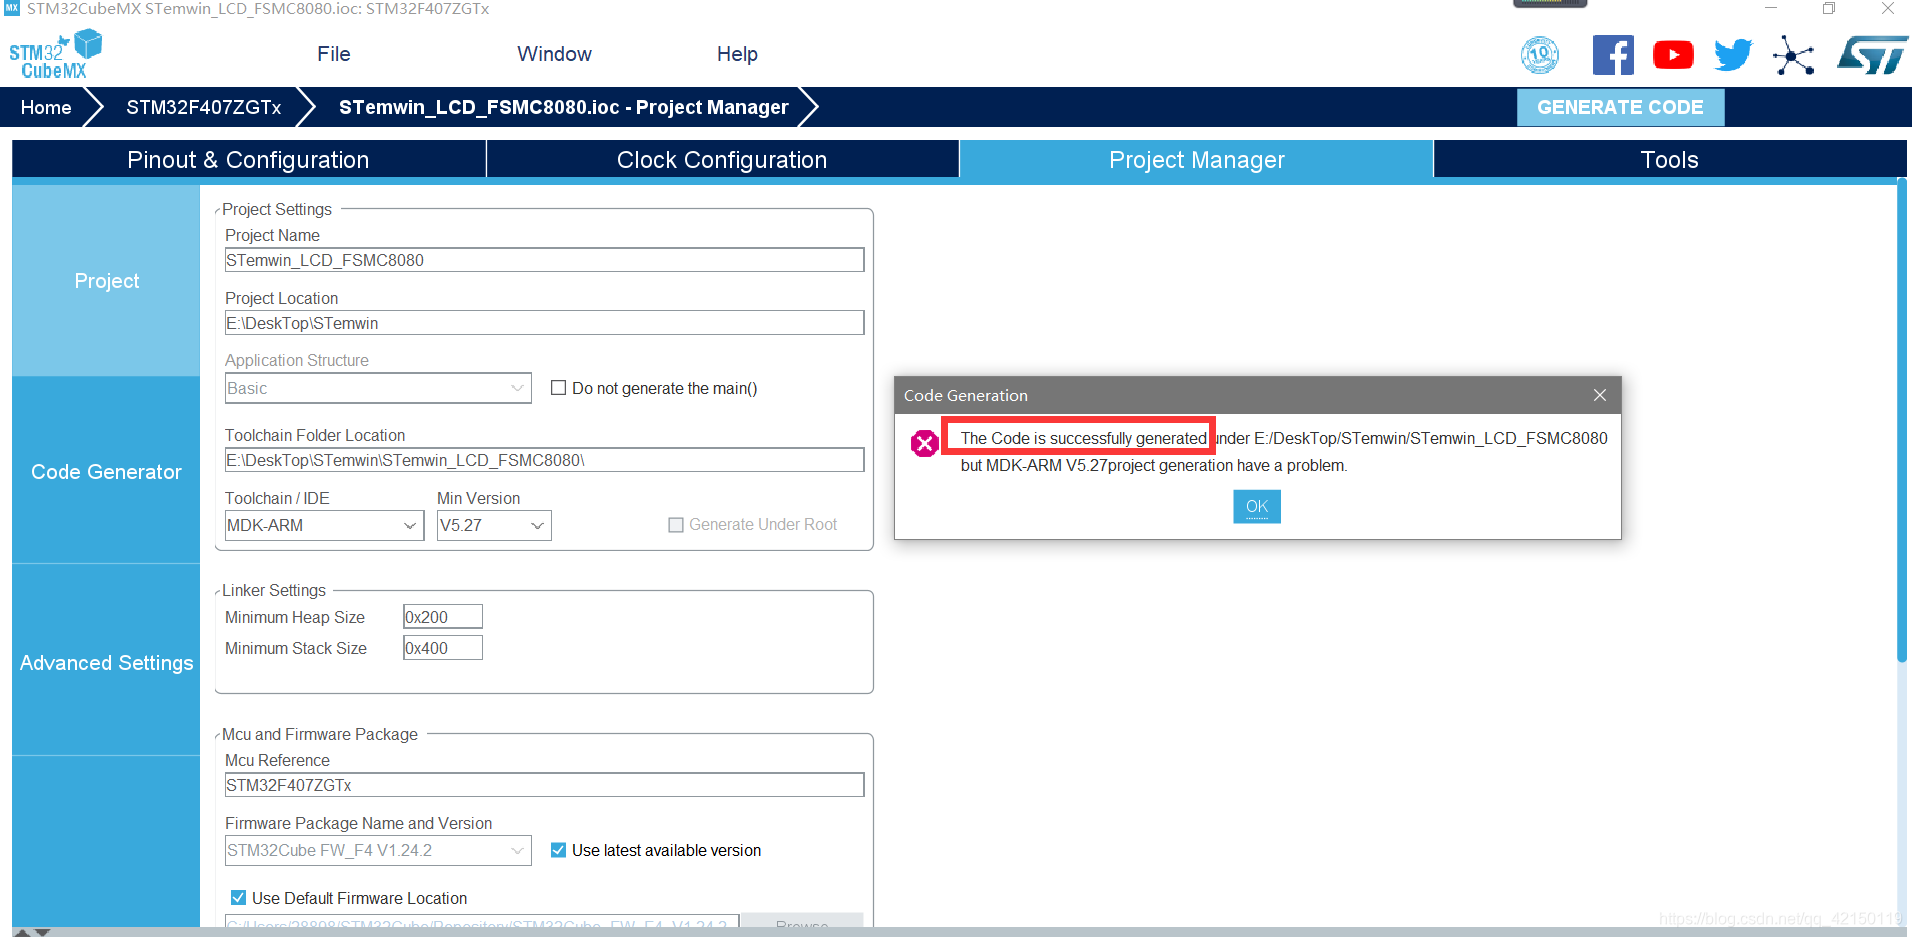
Task: Open the YouTube icon link
Action: [x=1673, y=55]
